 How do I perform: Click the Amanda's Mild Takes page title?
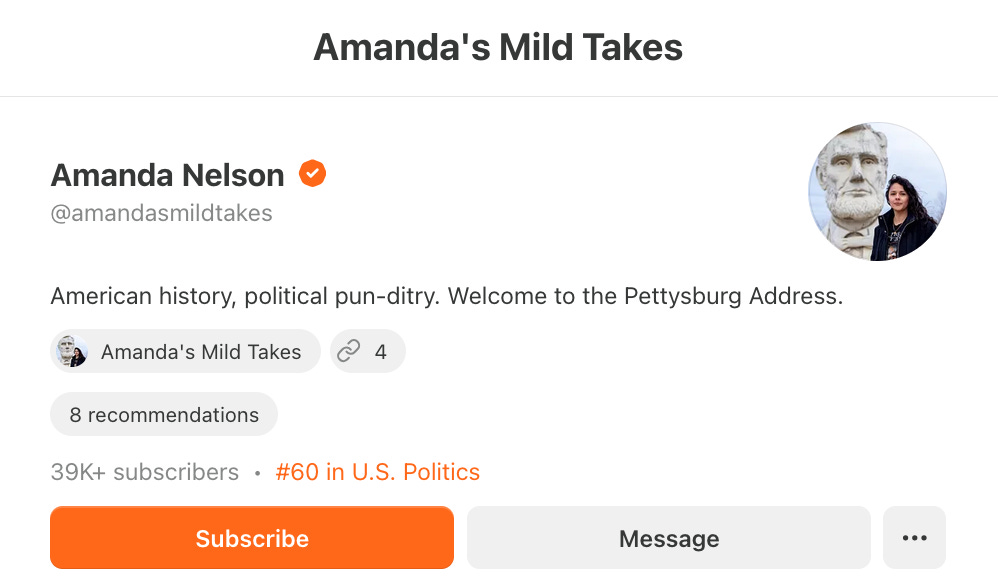[498, 47]
